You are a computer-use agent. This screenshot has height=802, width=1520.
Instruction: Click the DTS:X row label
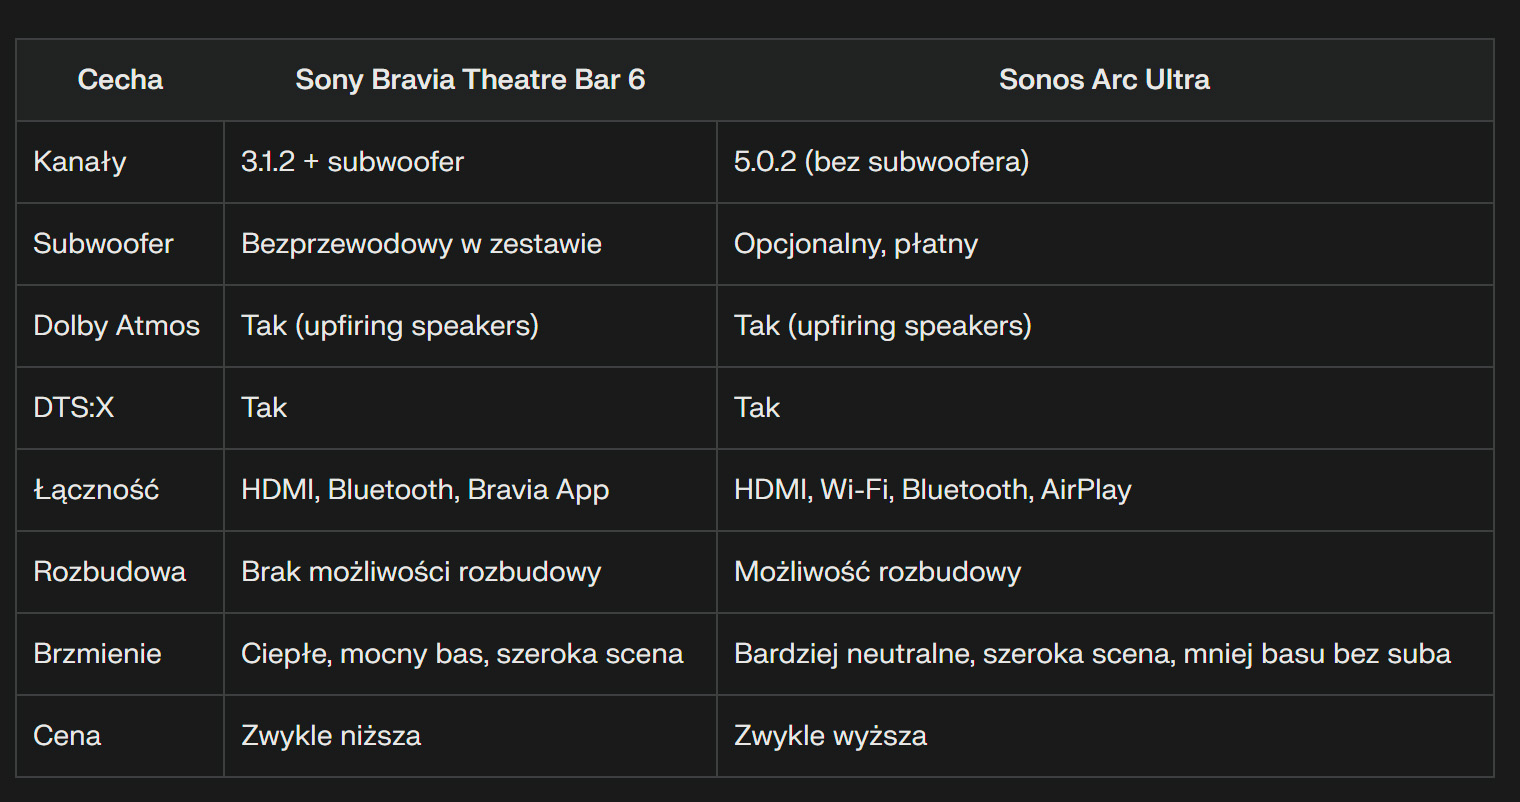click(120, 408)
